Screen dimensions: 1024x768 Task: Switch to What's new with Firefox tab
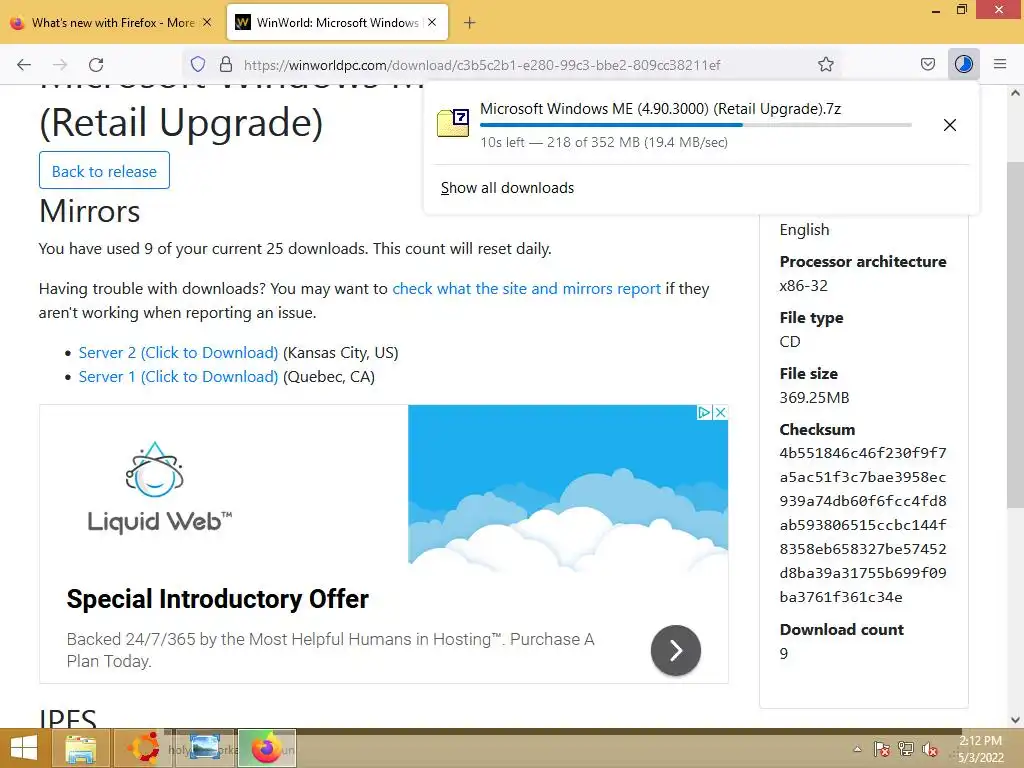tap(112, 22)
